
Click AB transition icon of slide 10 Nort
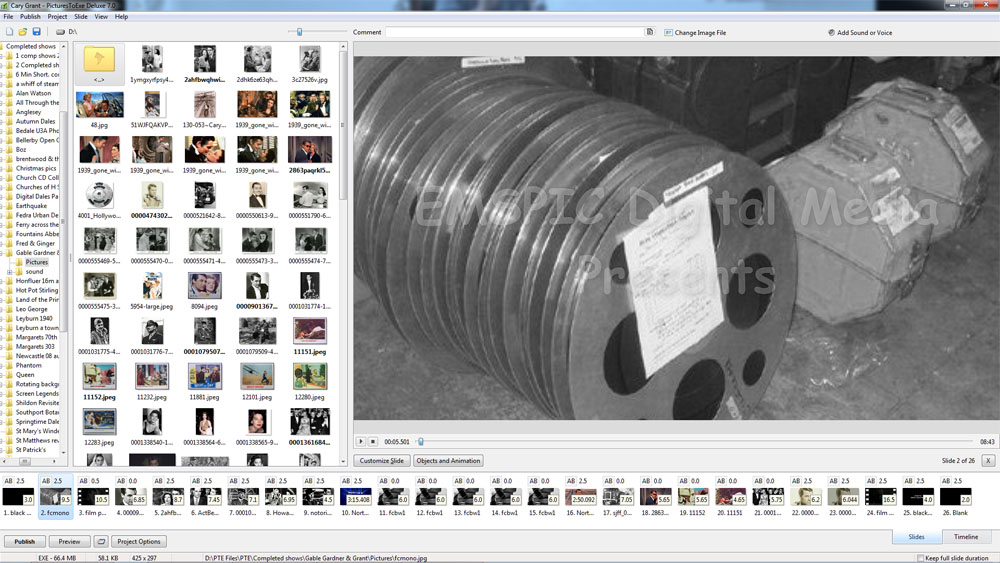click(346, 481)
